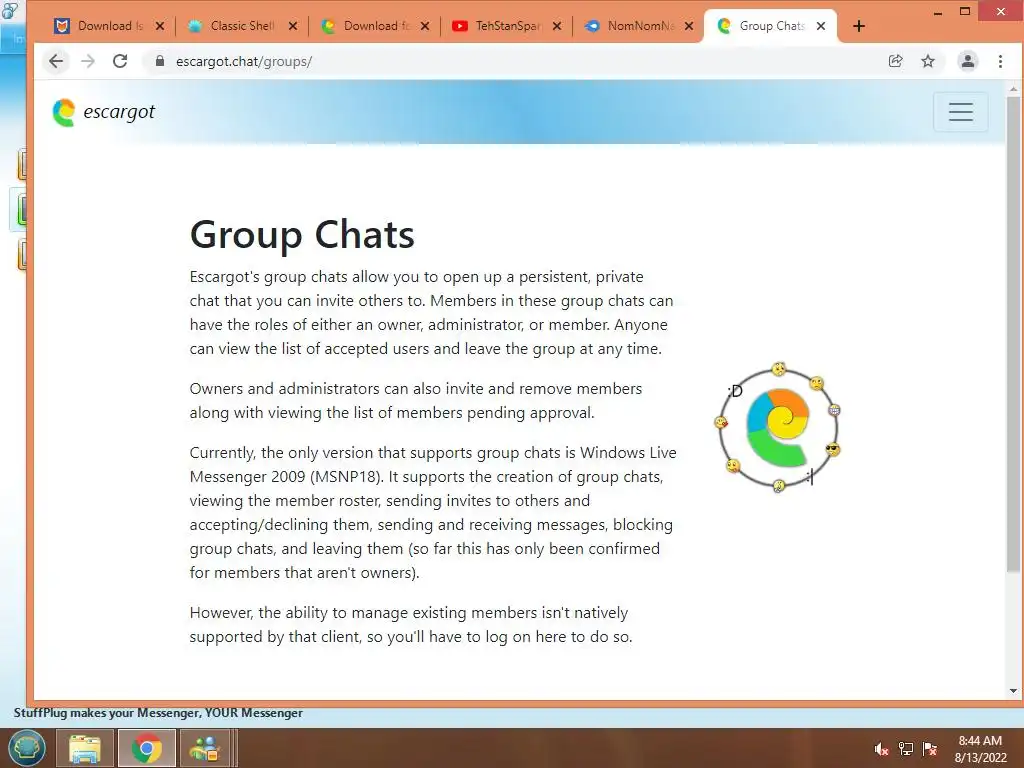1024x768 pixels.
Task: Share this page via the share icon
Action: pos(895,61)
